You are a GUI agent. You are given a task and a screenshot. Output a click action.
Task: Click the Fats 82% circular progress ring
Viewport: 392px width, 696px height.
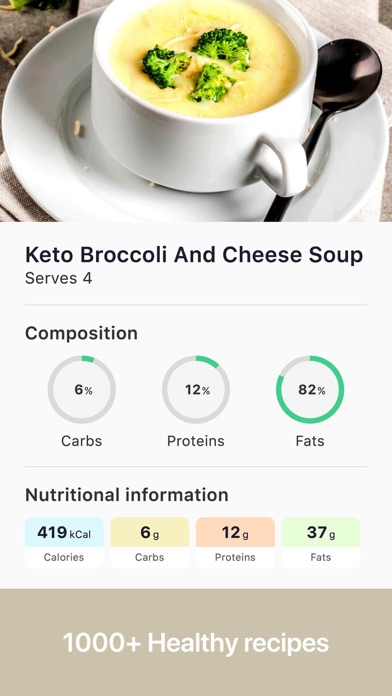tap(310, 390)
